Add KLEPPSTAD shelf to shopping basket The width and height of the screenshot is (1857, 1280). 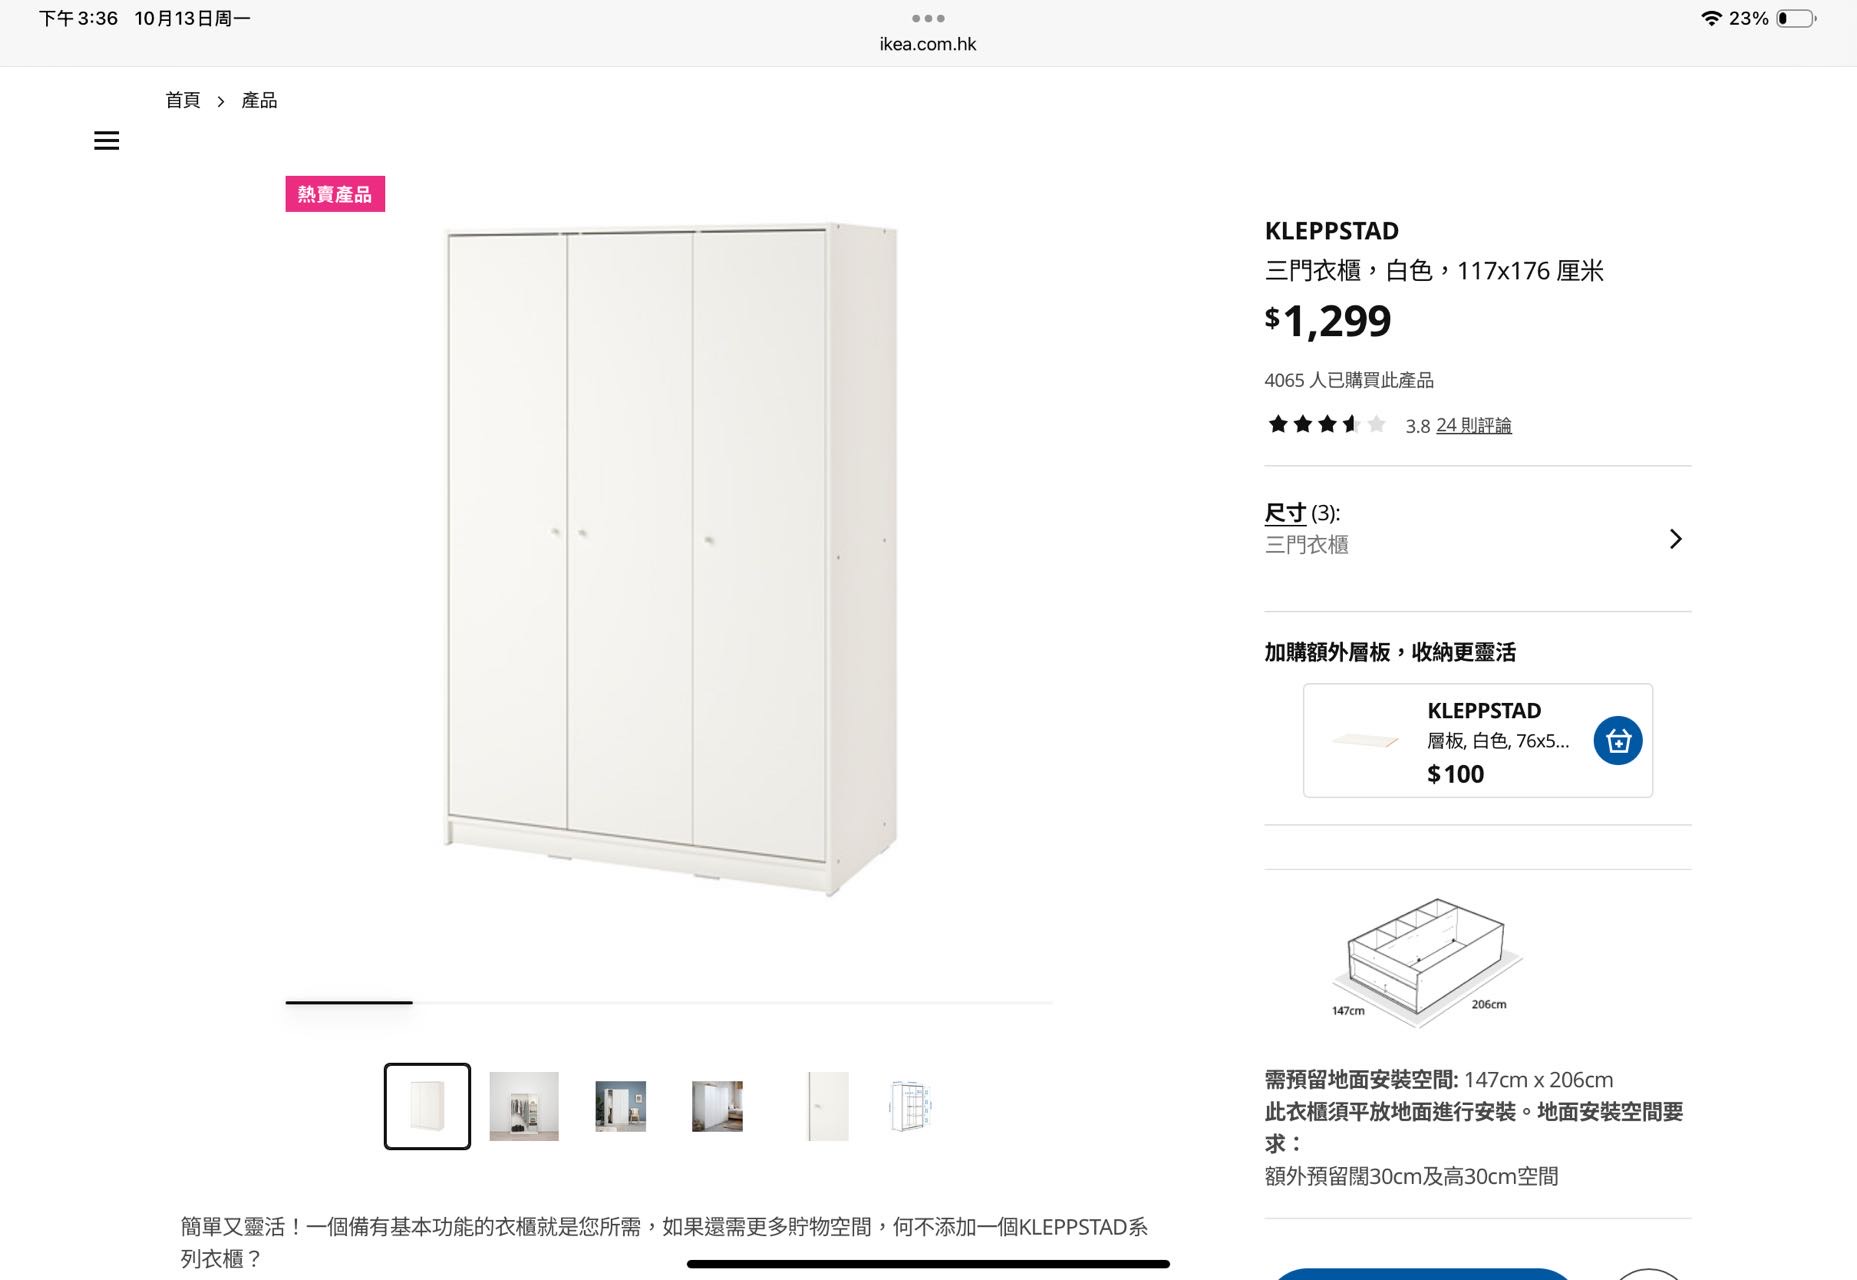click(x=1617, y=741)
